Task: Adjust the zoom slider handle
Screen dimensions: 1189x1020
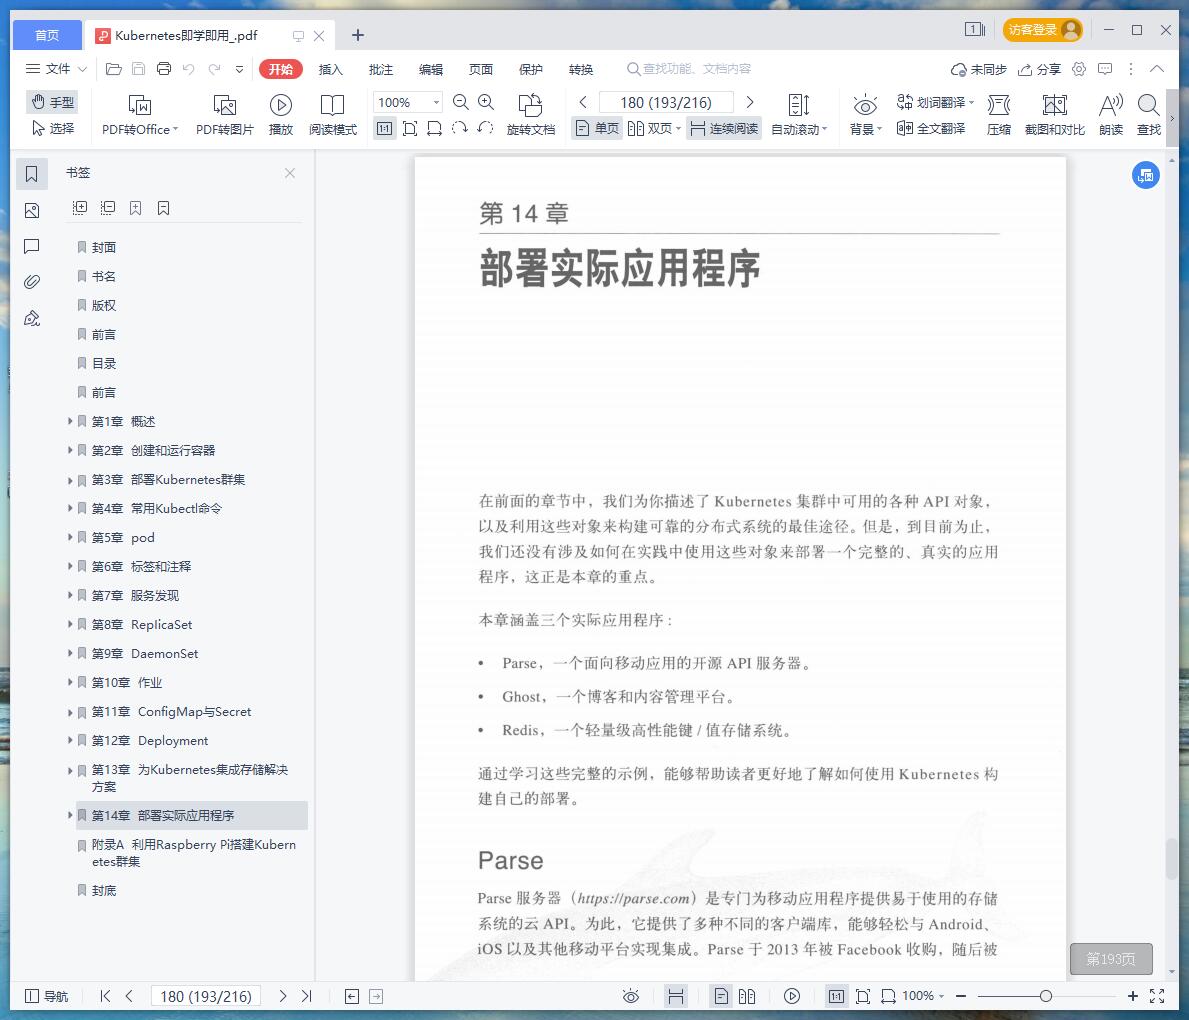Action: 1046,996
